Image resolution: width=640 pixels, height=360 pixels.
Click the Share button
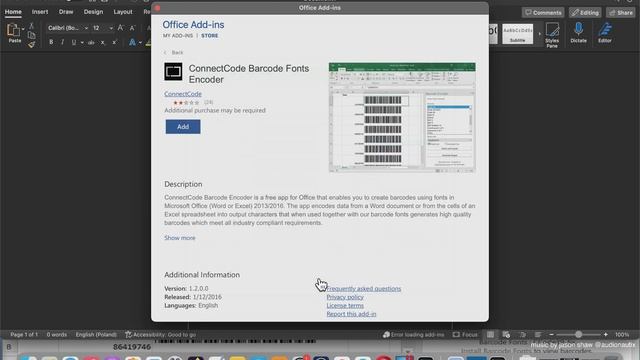620,13
